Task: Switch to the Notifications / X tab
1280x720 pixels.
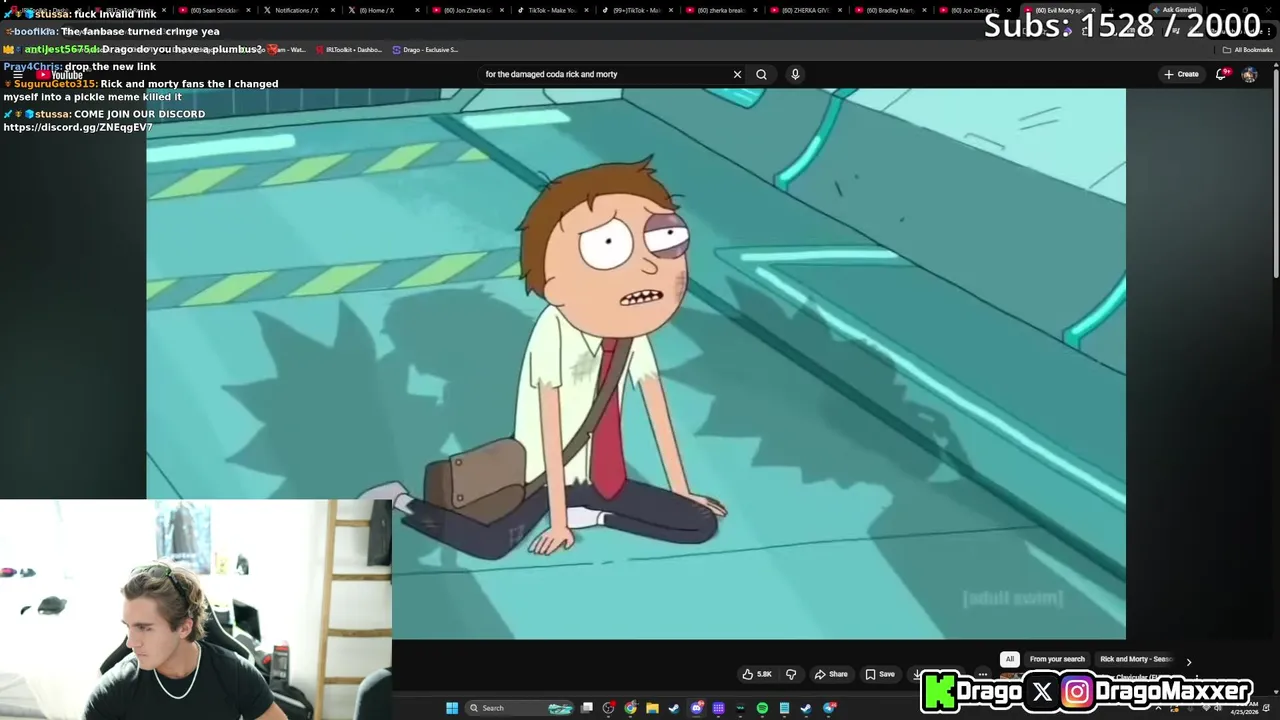Action: 298,10
